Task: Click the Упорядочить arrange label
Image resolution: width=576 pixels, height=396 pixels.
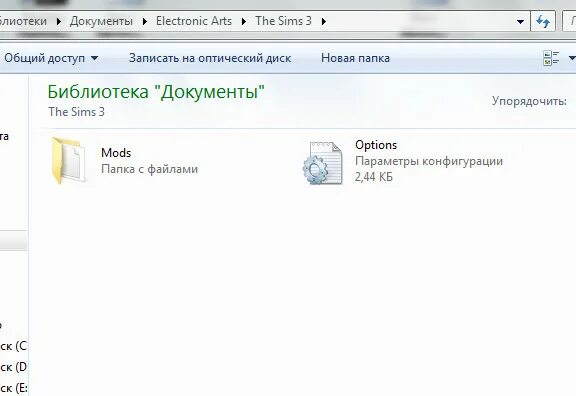Action: coord(529,101)
